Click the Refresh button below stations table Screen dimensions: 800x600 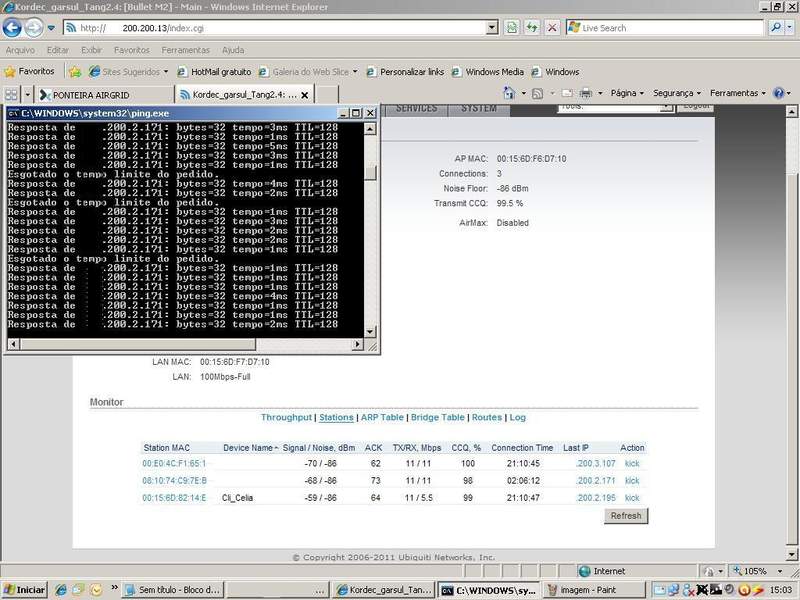(x=626, y=516)
